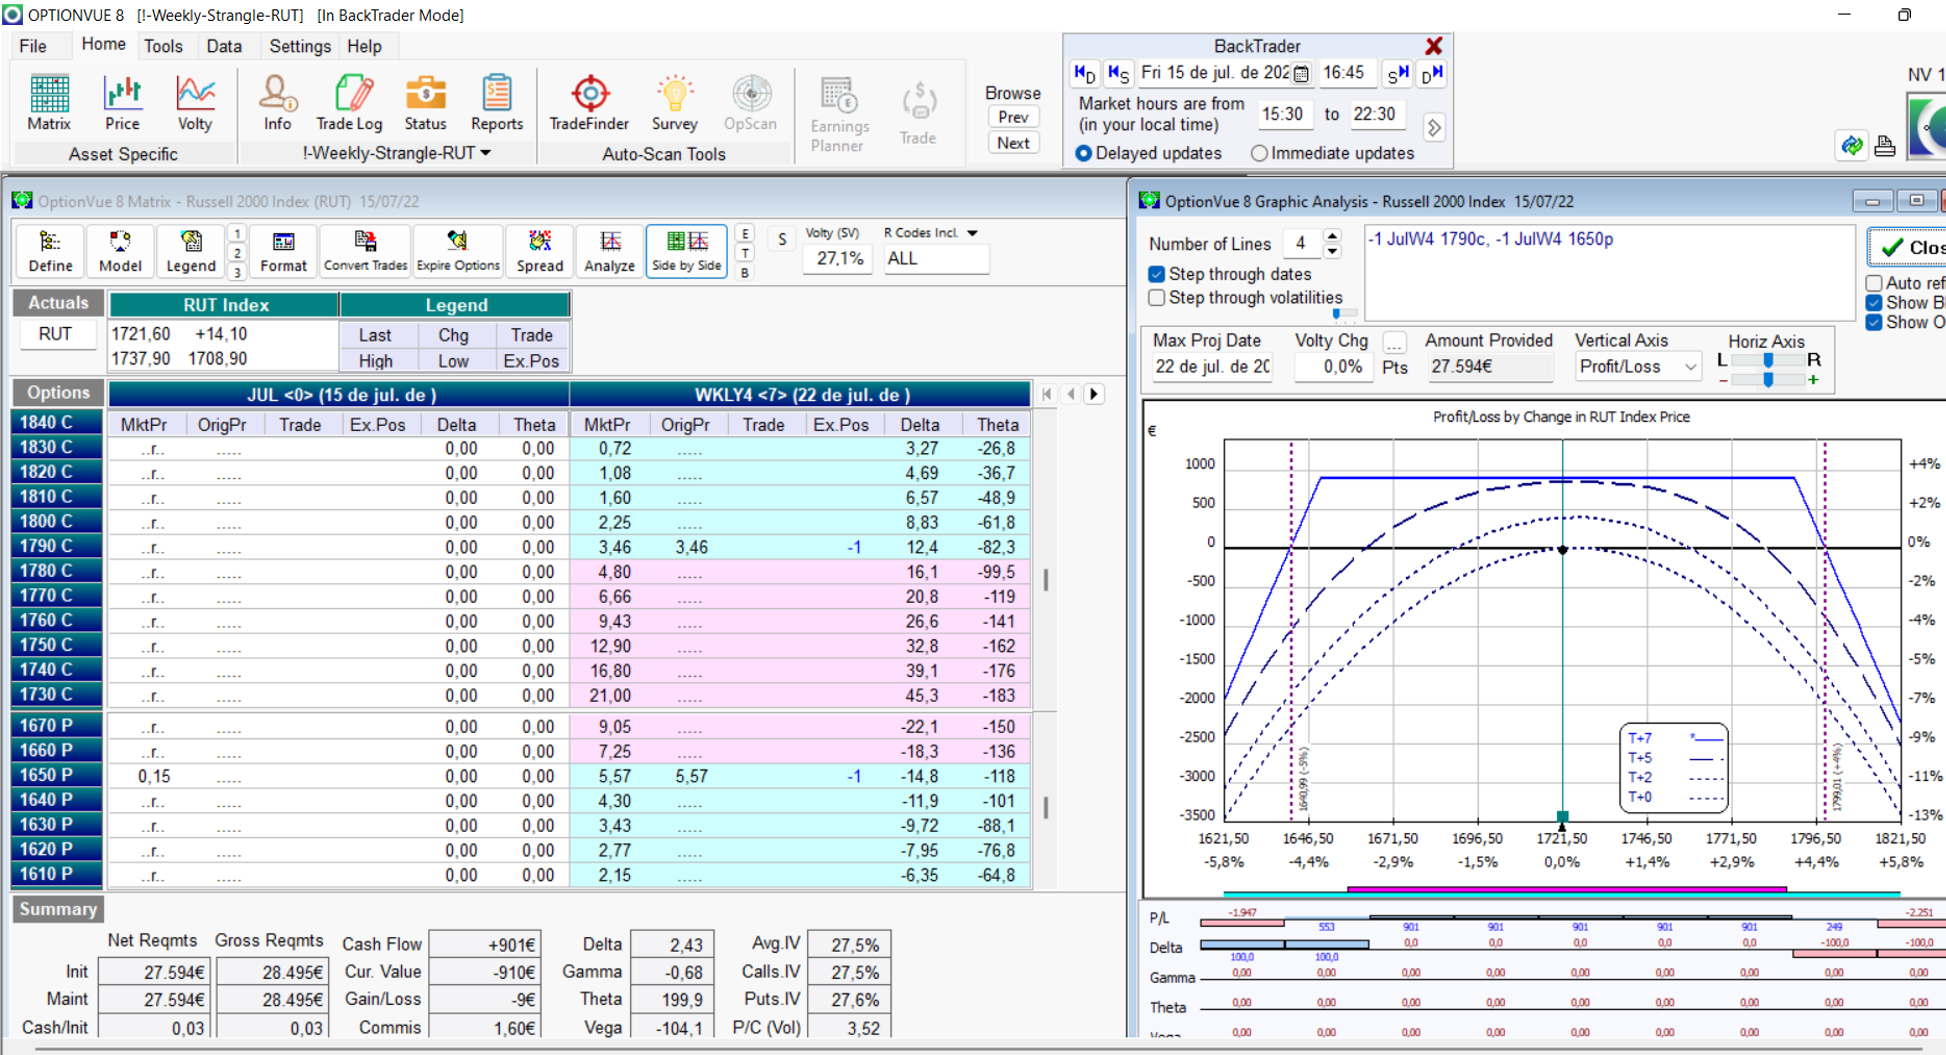Toggle the Show B checkbox
The image size is (1946, 1055).
pyautogui.click(x=1874, y=303)
